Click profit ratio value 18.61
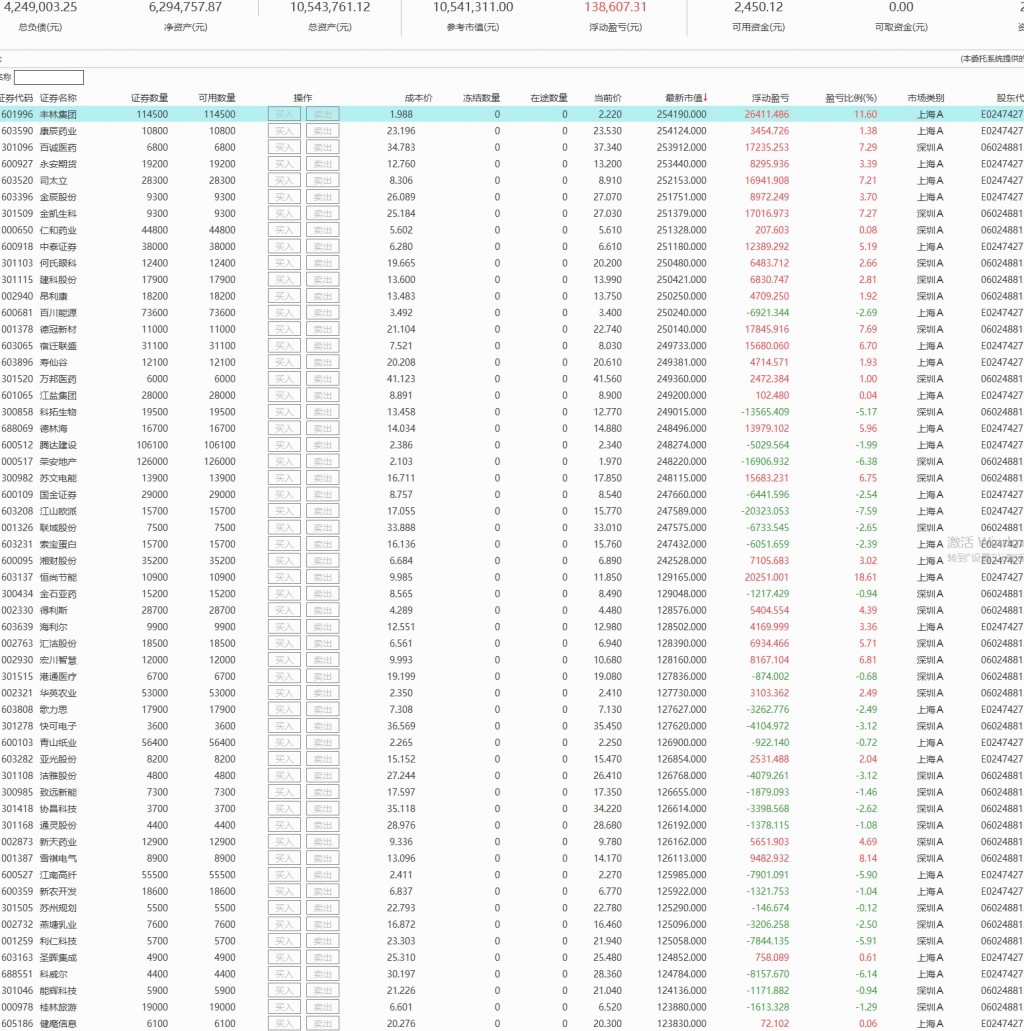Screen dimensions: 1024x1031 tap(866, 577)
